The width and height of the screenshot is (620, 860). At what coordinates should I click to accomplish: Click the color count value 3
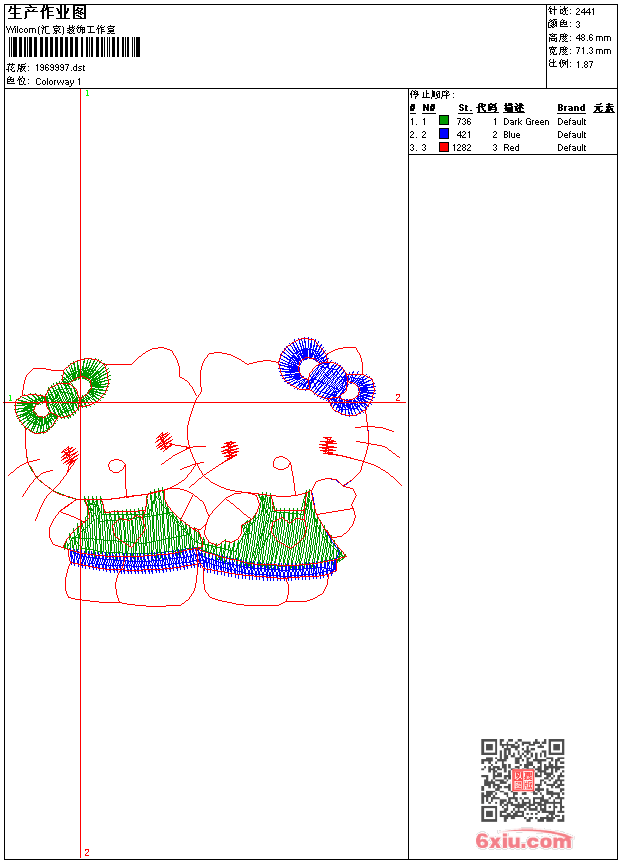pyautogui.click(x=578, y=25)
